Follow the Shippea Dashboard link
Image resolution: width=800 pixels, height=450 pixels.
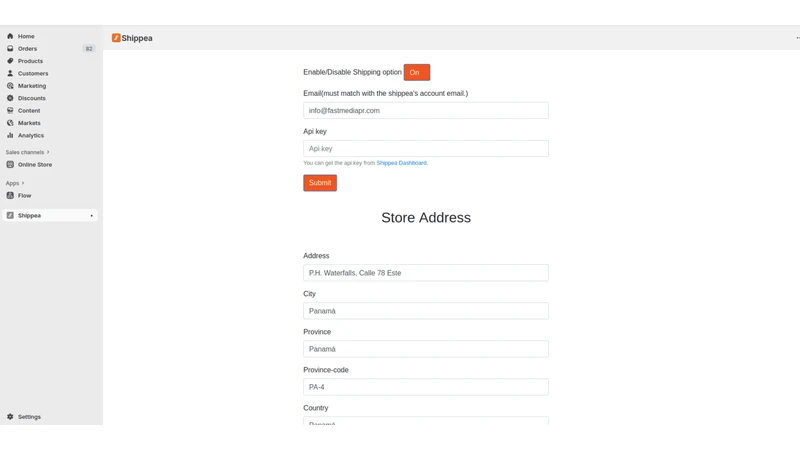coord(402,163)
